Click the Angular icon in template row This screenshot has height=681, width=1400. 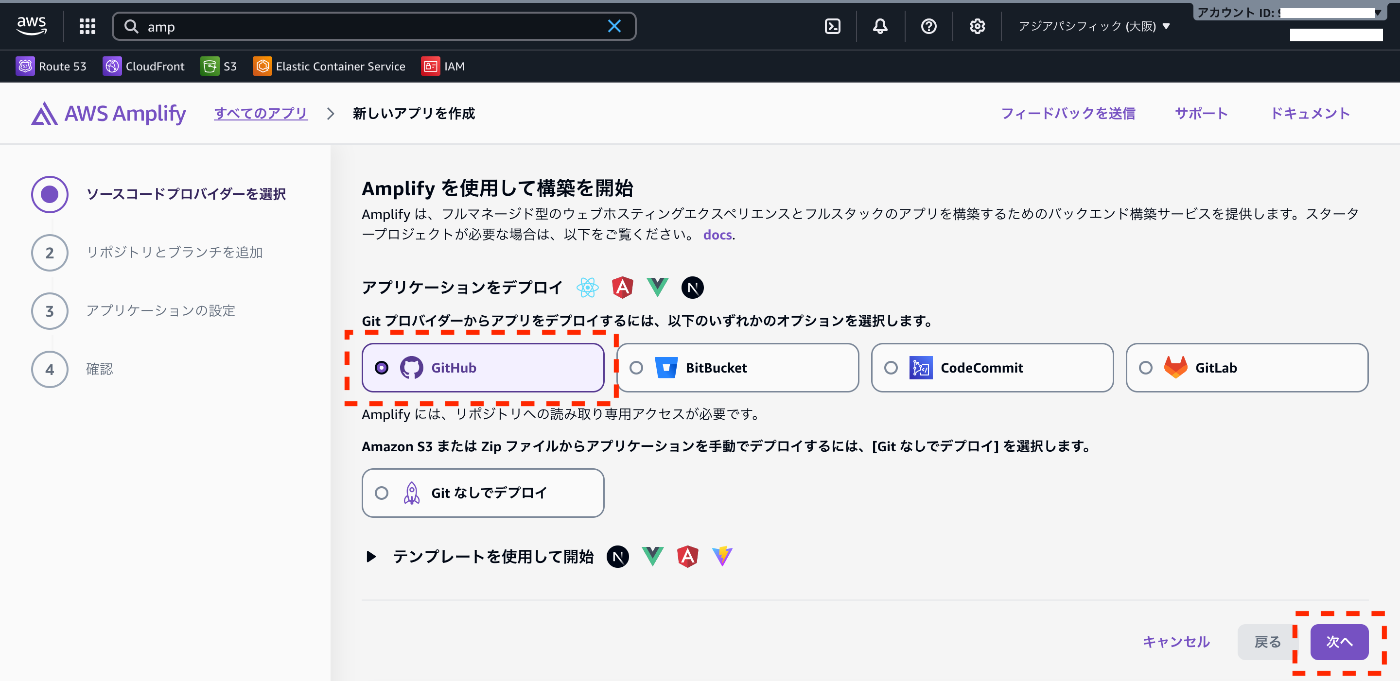(x=687, y=557)
